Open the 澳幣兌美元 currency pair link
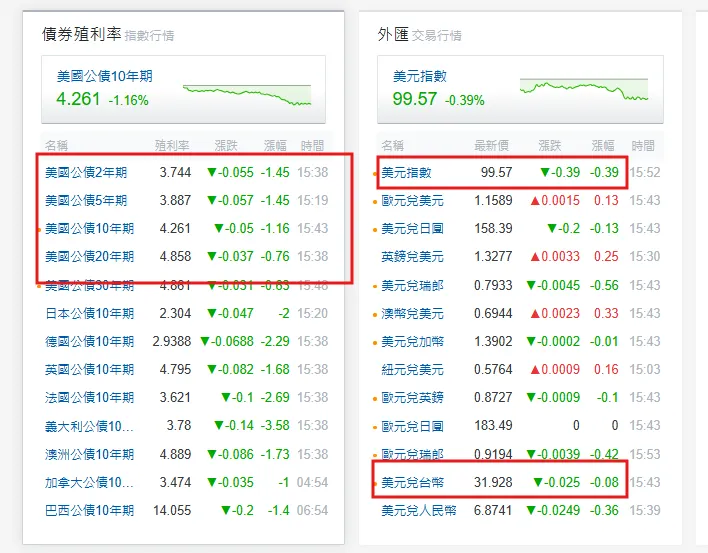This screenshot has width=708, height=553. click(412, 313)
